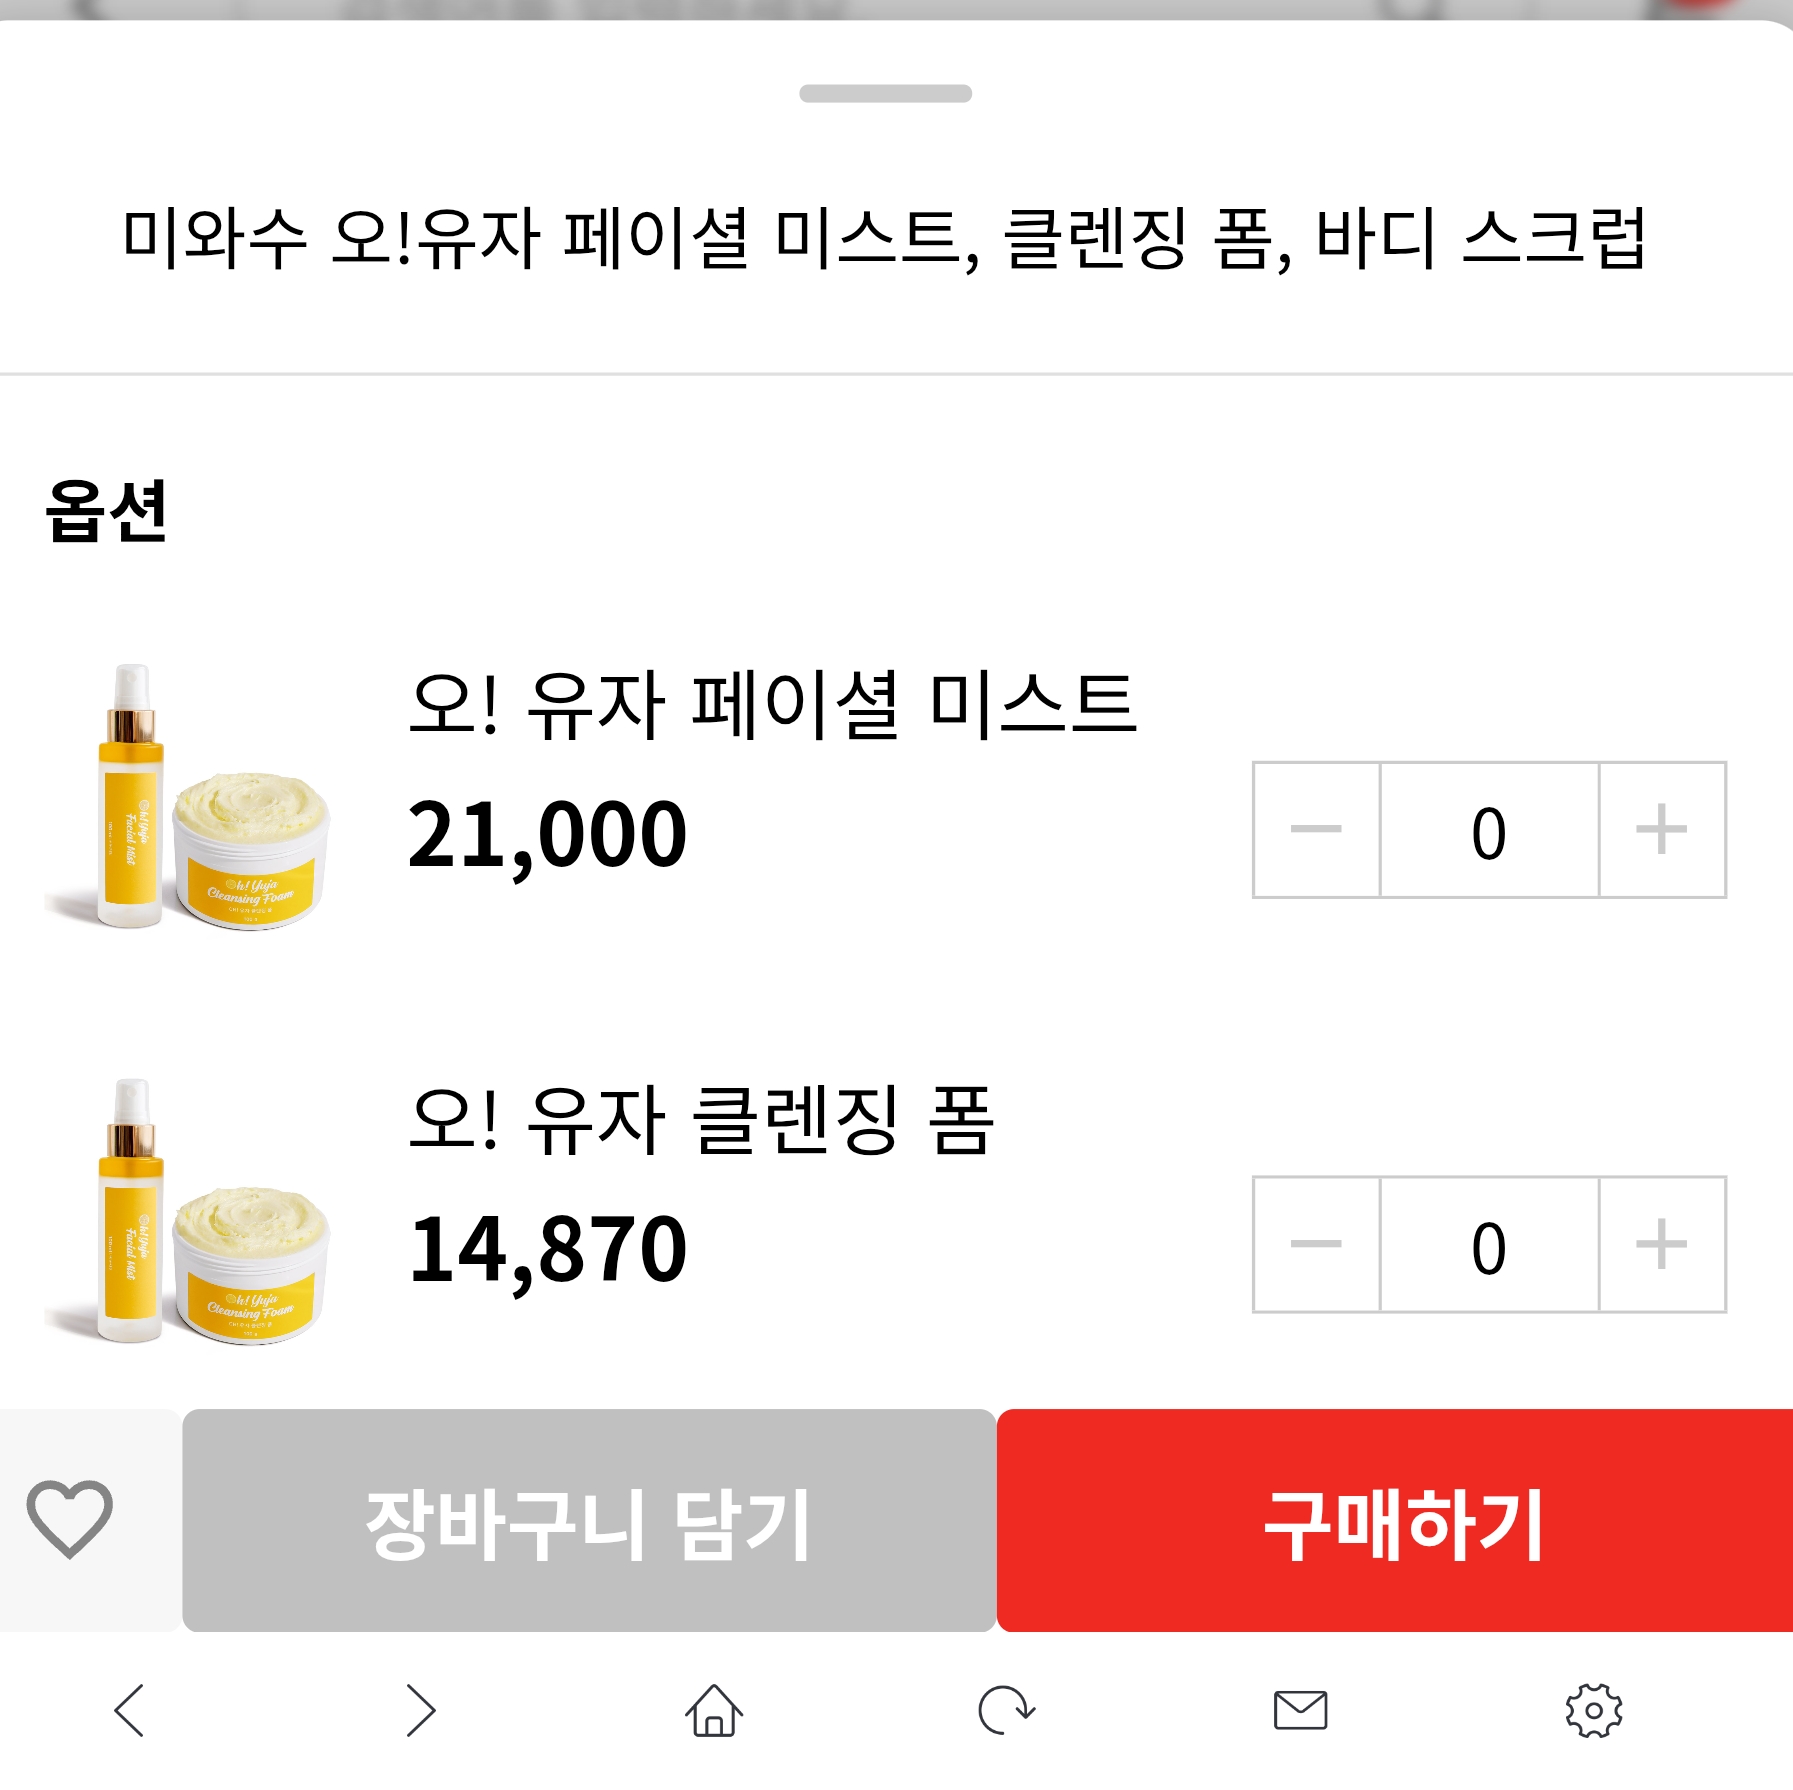Click the 클렌징 폼 quantity field
The image size is (1793, 1790).
point(1489,1244)
